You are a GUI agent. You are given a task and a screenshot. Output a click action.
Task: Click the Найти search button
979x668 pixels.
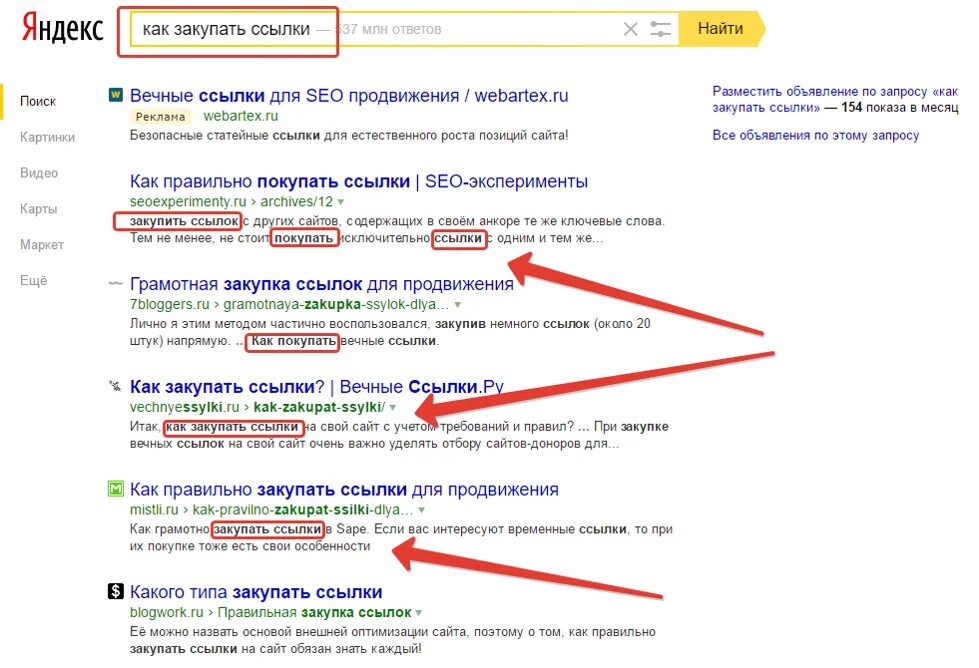(721, 29)
